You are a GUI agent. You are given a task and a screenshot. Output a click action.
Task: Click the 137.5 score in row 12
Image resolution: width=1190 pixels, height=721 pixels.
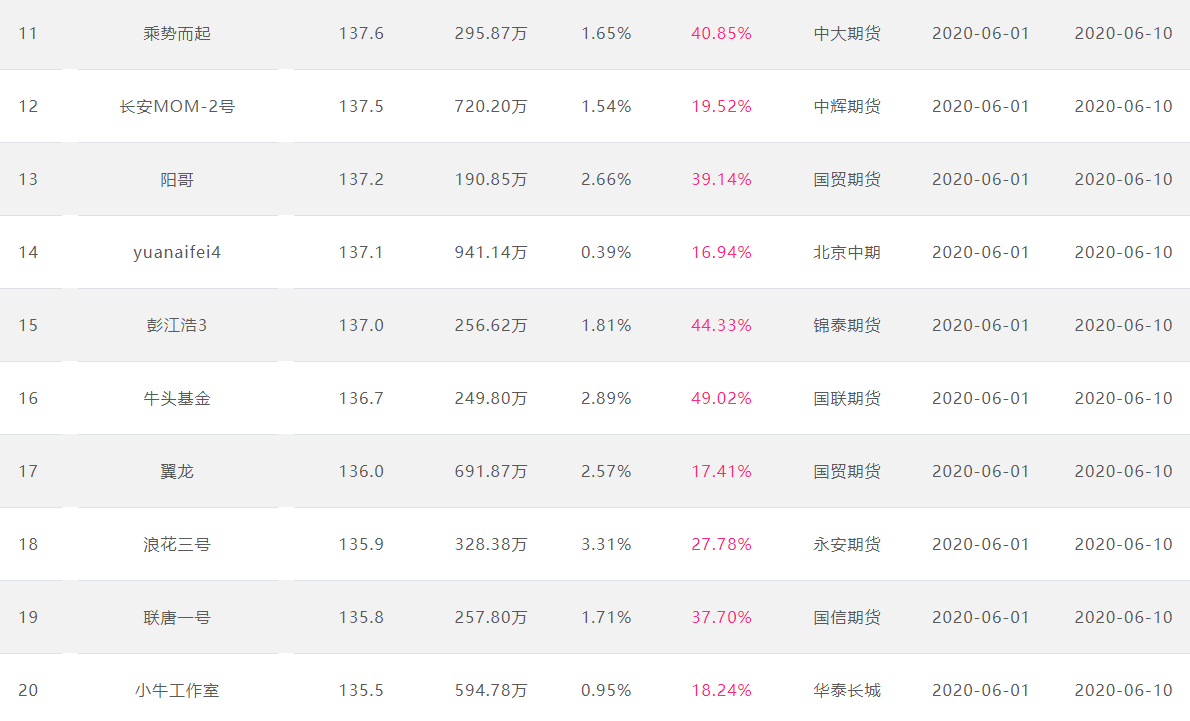[361, 106]
